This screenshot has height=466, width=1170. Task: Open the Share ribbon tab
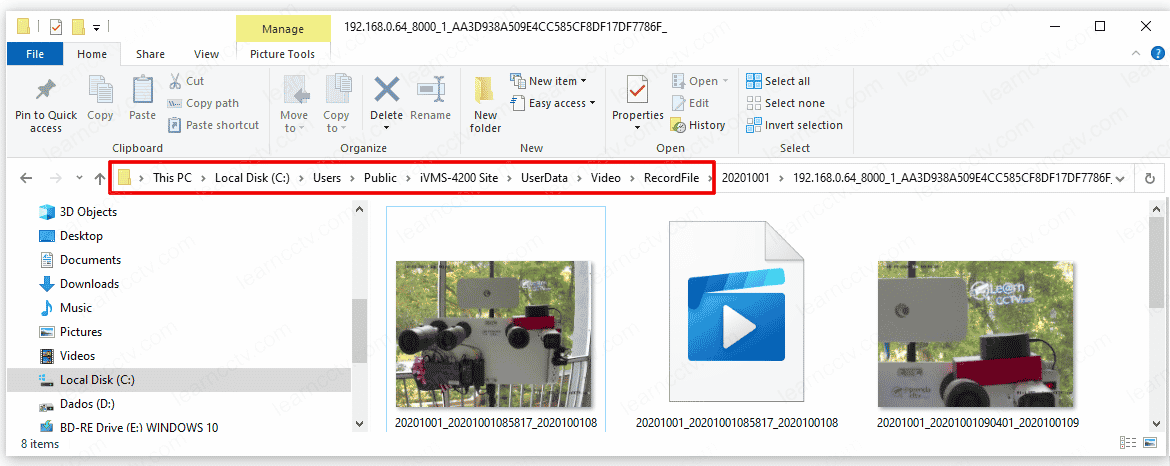[x=151, y=54]
